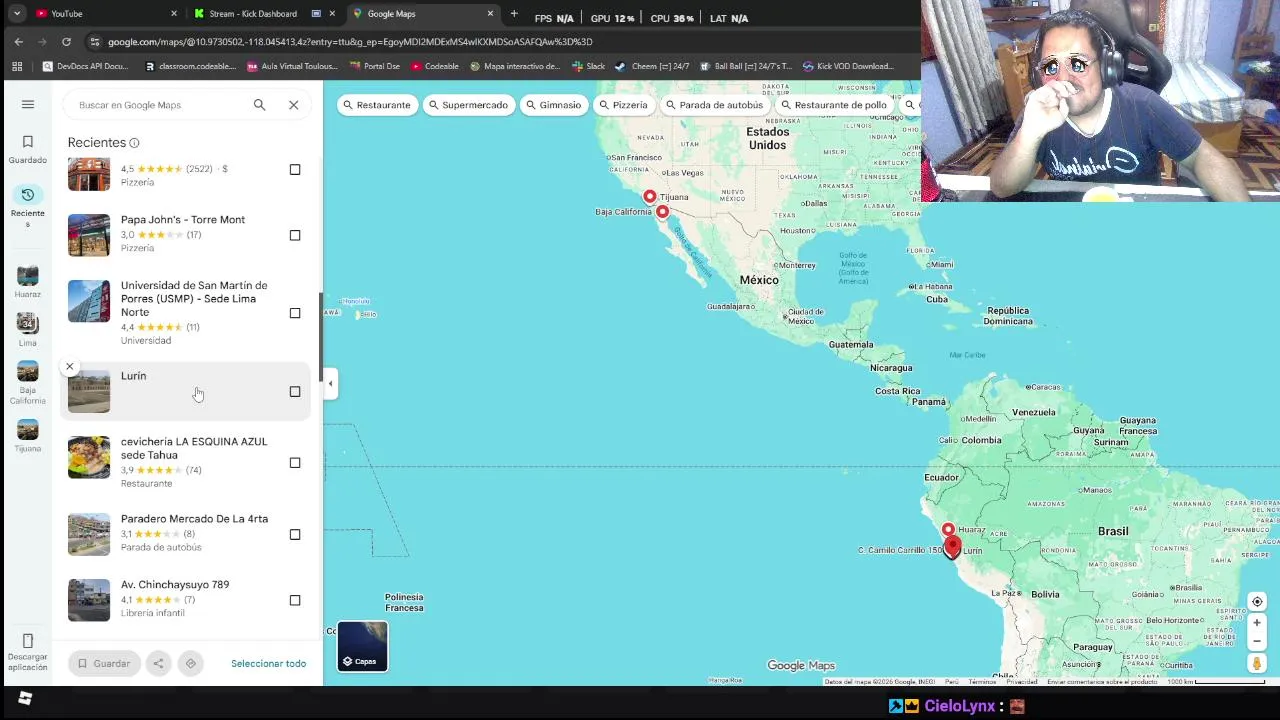The image size is (1280, 720).
Task: Open the Guardado saved places panel
Action: [x=28, y=149]
